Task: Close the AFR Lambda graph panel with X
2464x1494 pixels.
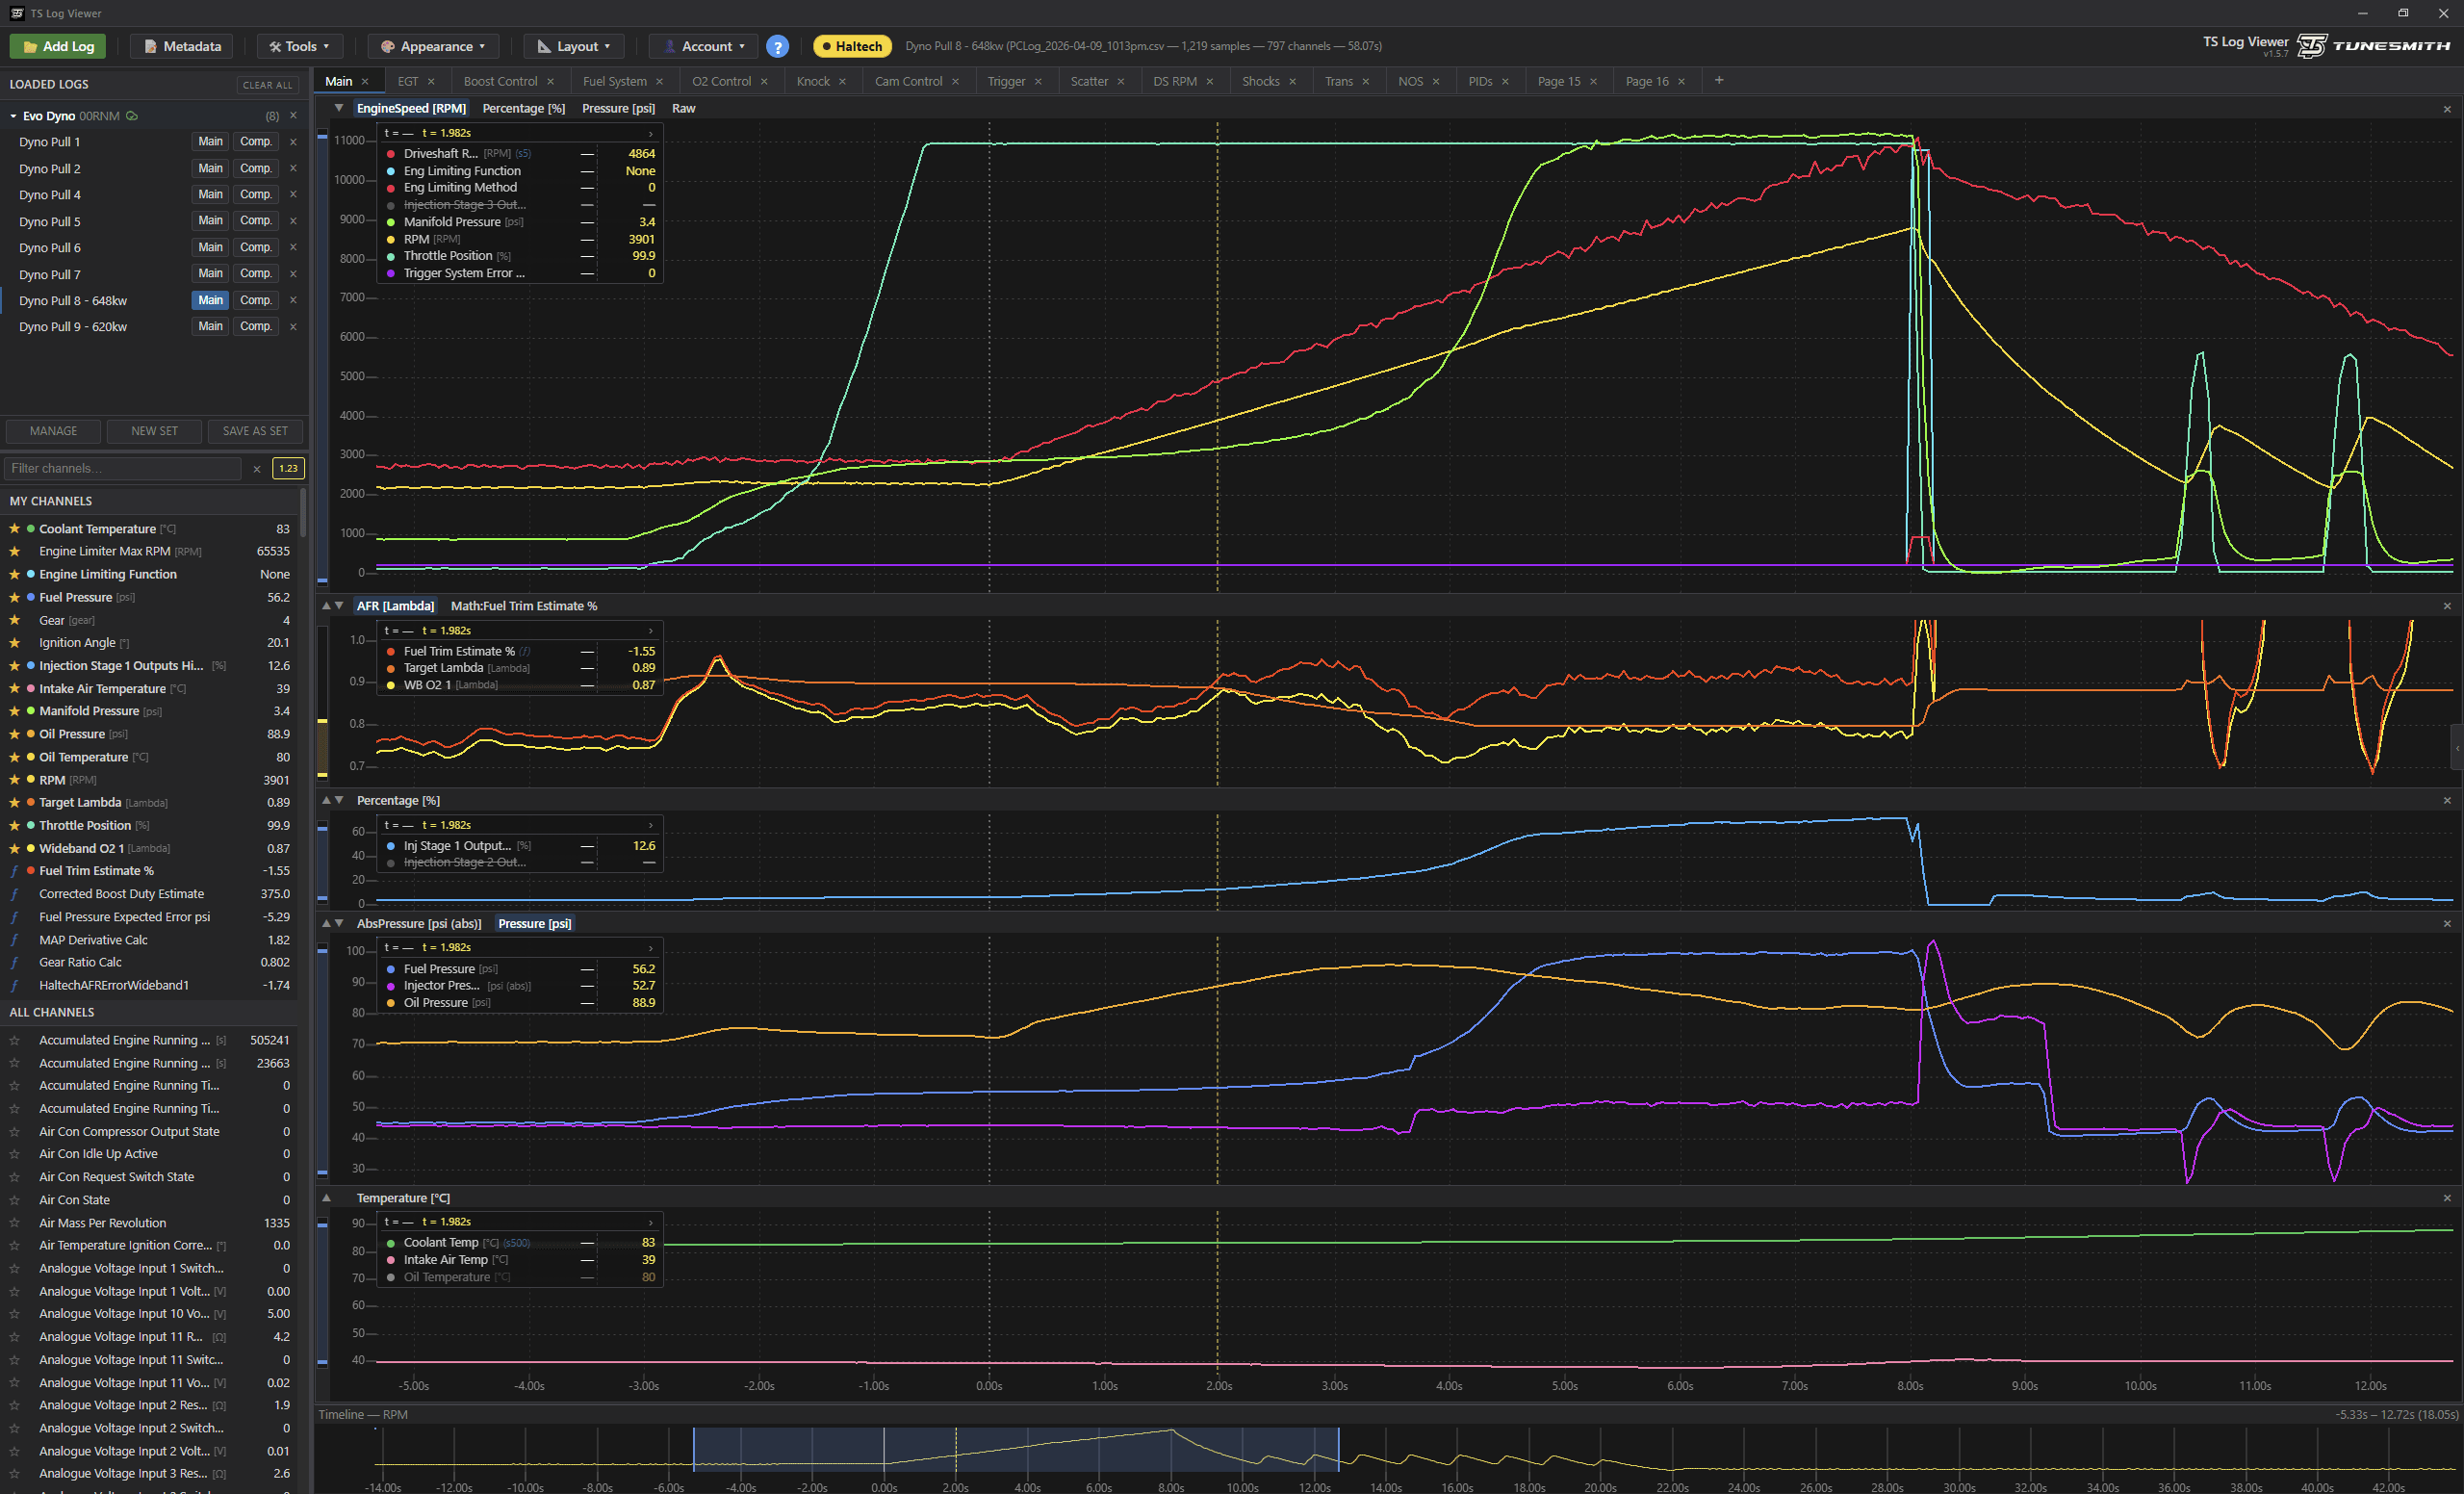Action: (2447, 606)
